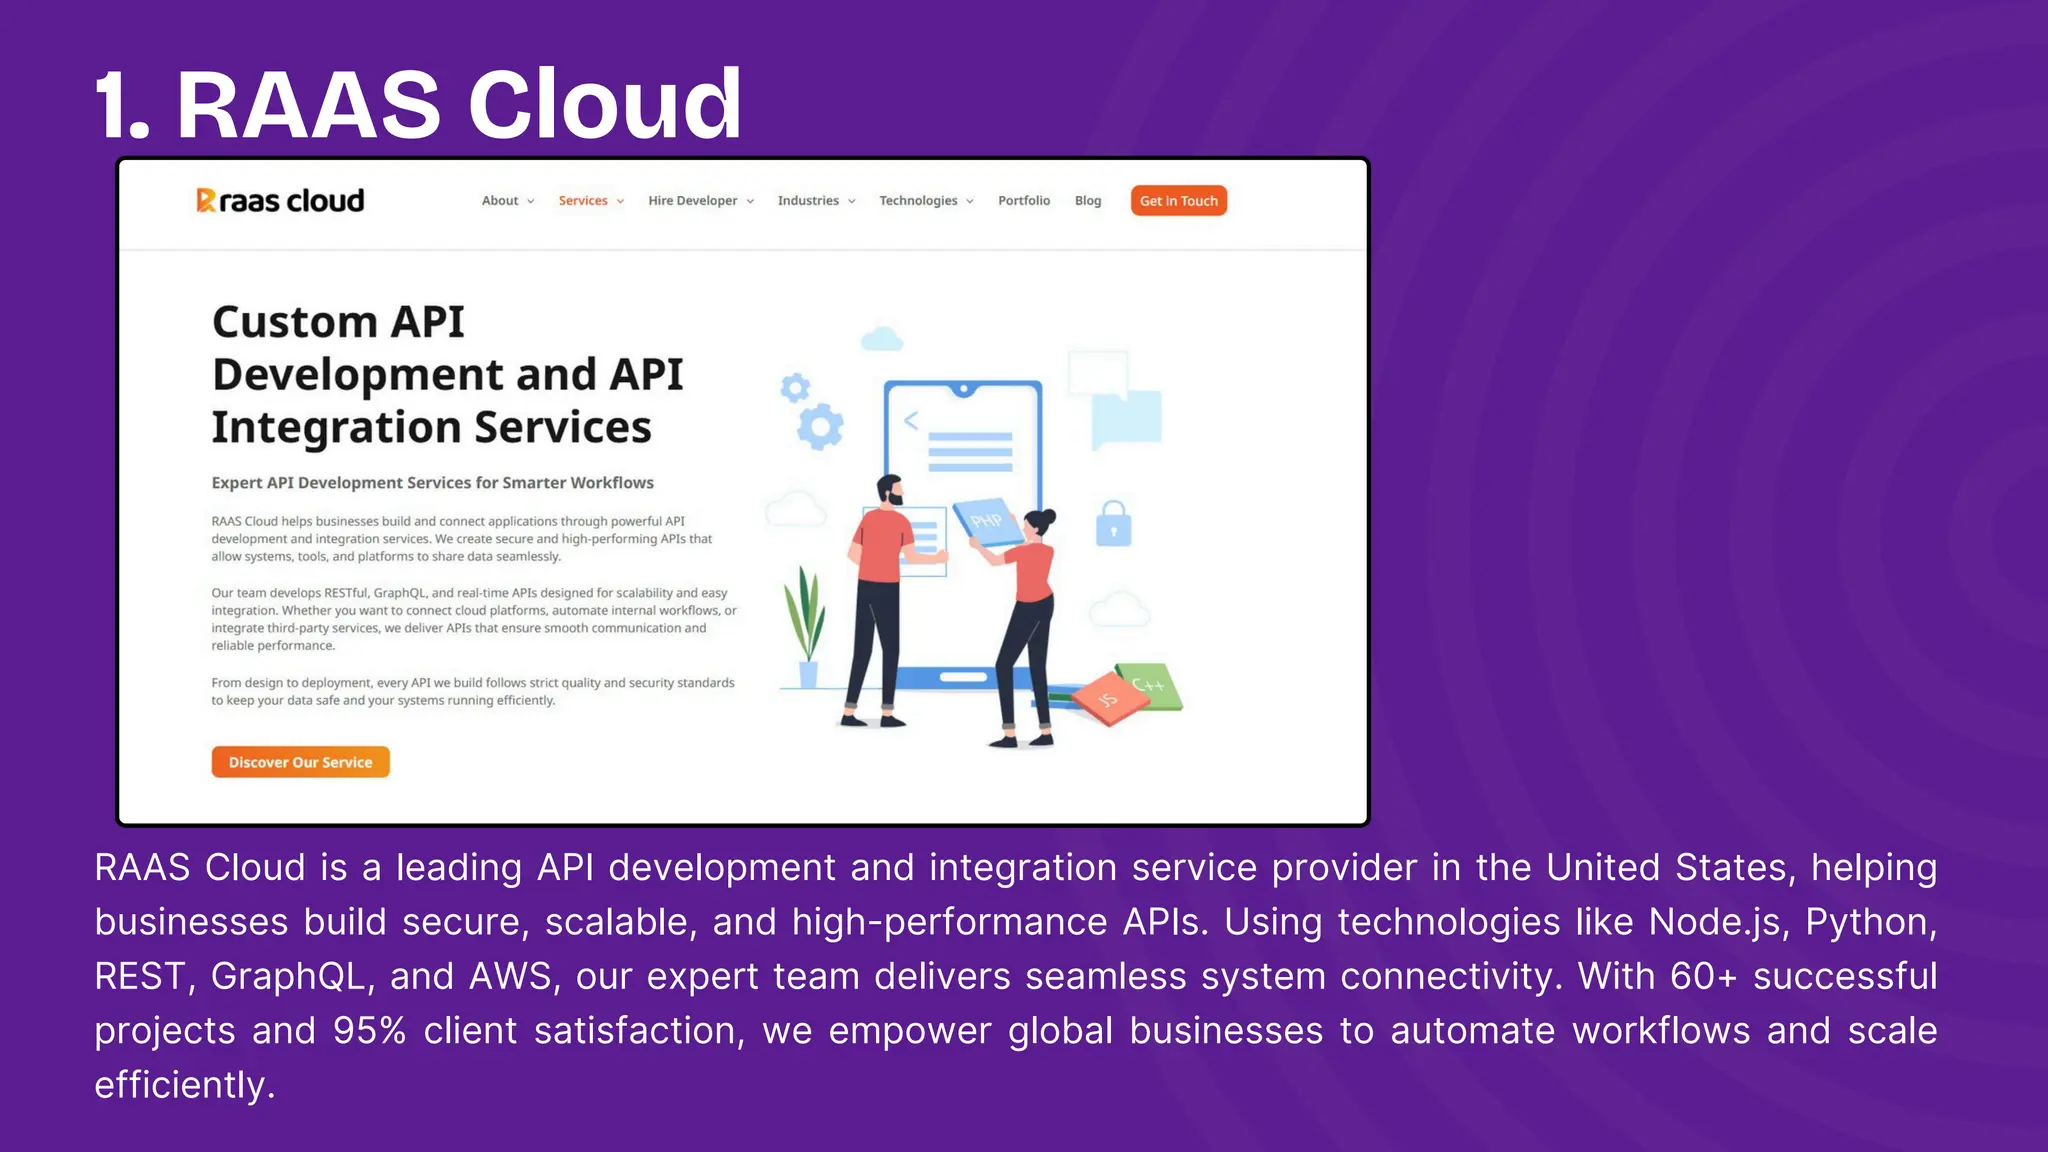Image resolution: width=2048 pixels, height=1152 pixels.
Task: Go to the Blog link
Action: click(1088, 201)
